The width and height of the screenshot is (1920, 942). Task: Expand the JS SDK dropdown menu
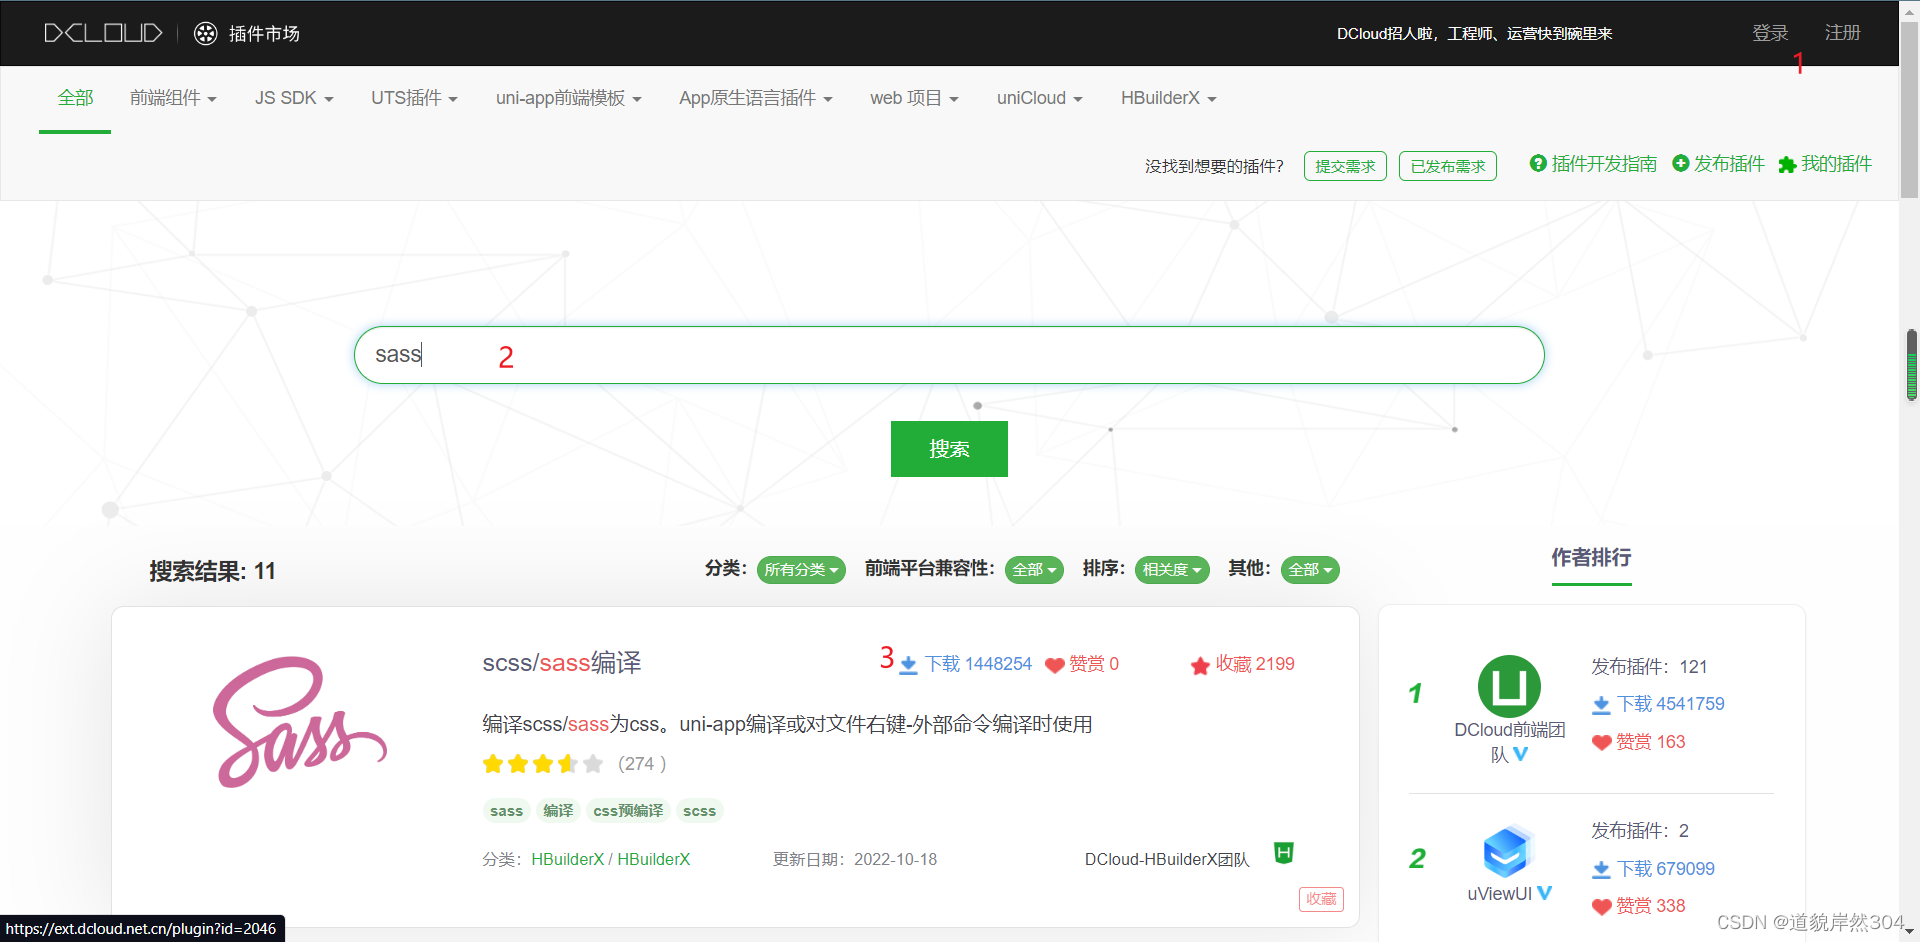point(294,98)
